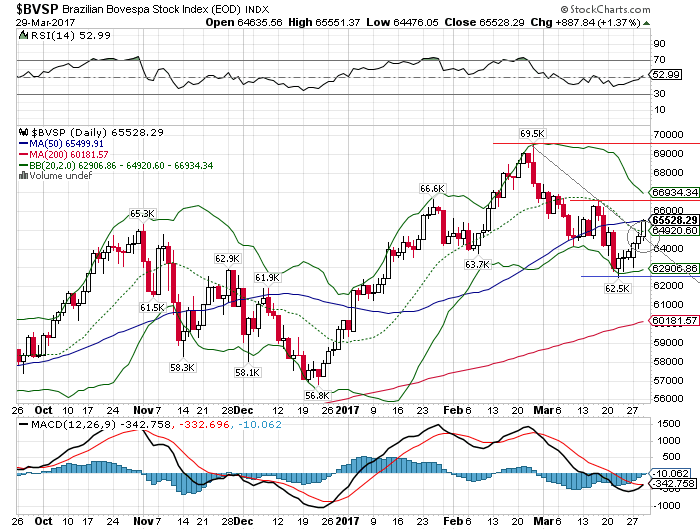The height and width of the screenshot is (530, 700).
Task: Click the -10.062 histogram value tag
Action: point(671,473)
